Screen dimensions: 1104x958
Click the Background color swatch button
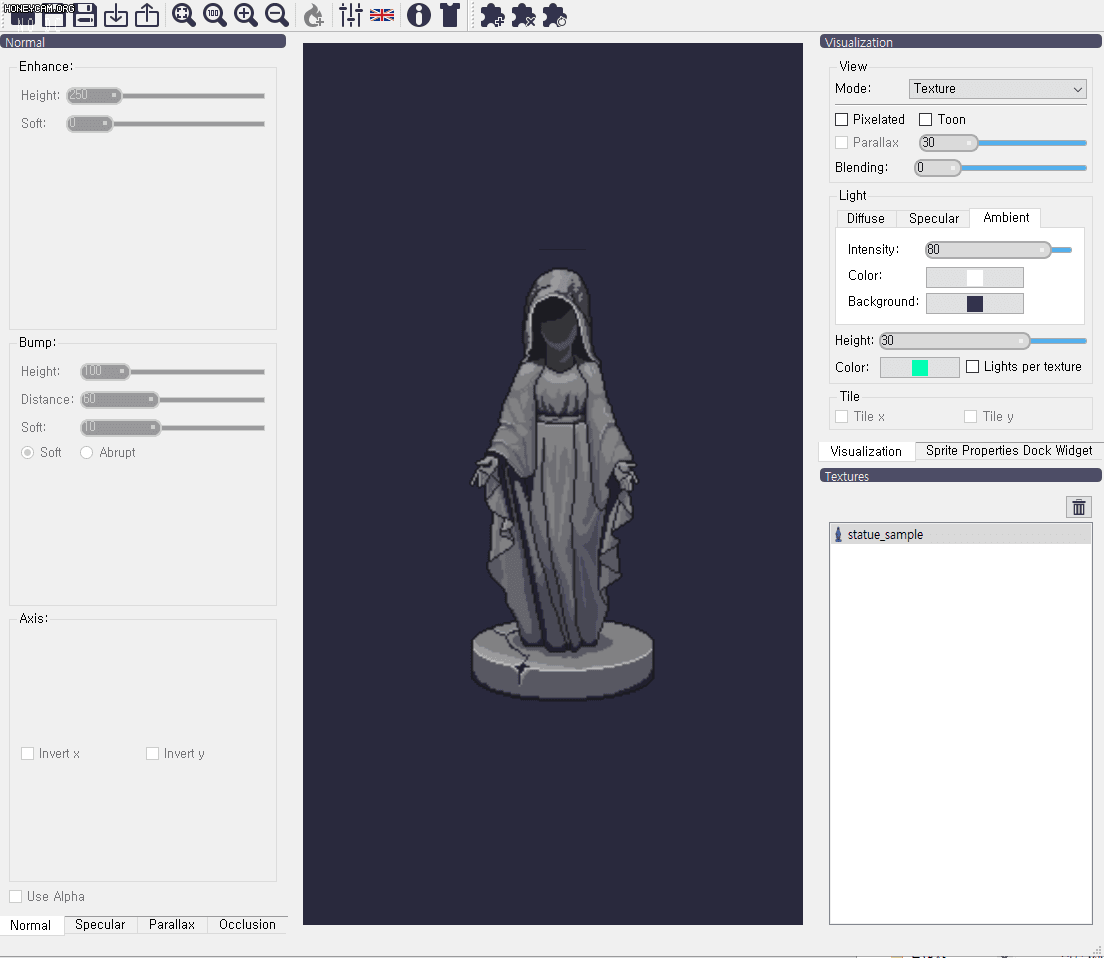(974, 303)
